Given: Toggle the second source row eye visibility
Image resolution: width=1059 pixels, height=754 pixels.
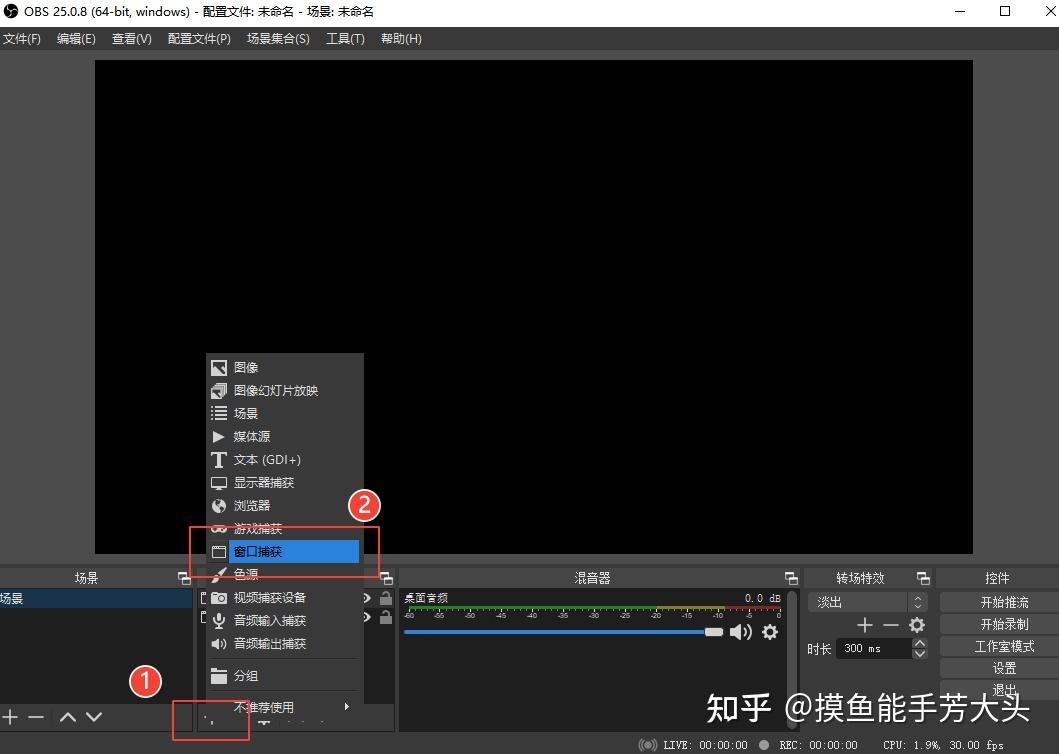Looking at the screenshot, I should (367, 617).
